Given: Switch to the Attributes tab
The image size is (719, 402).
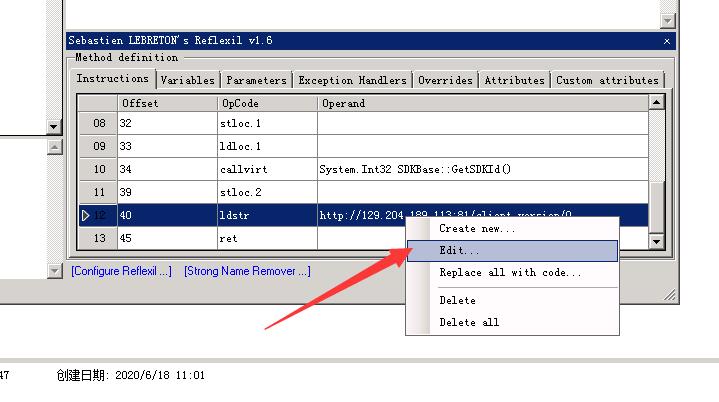Looking at the screenshot, I should (514, 80).
